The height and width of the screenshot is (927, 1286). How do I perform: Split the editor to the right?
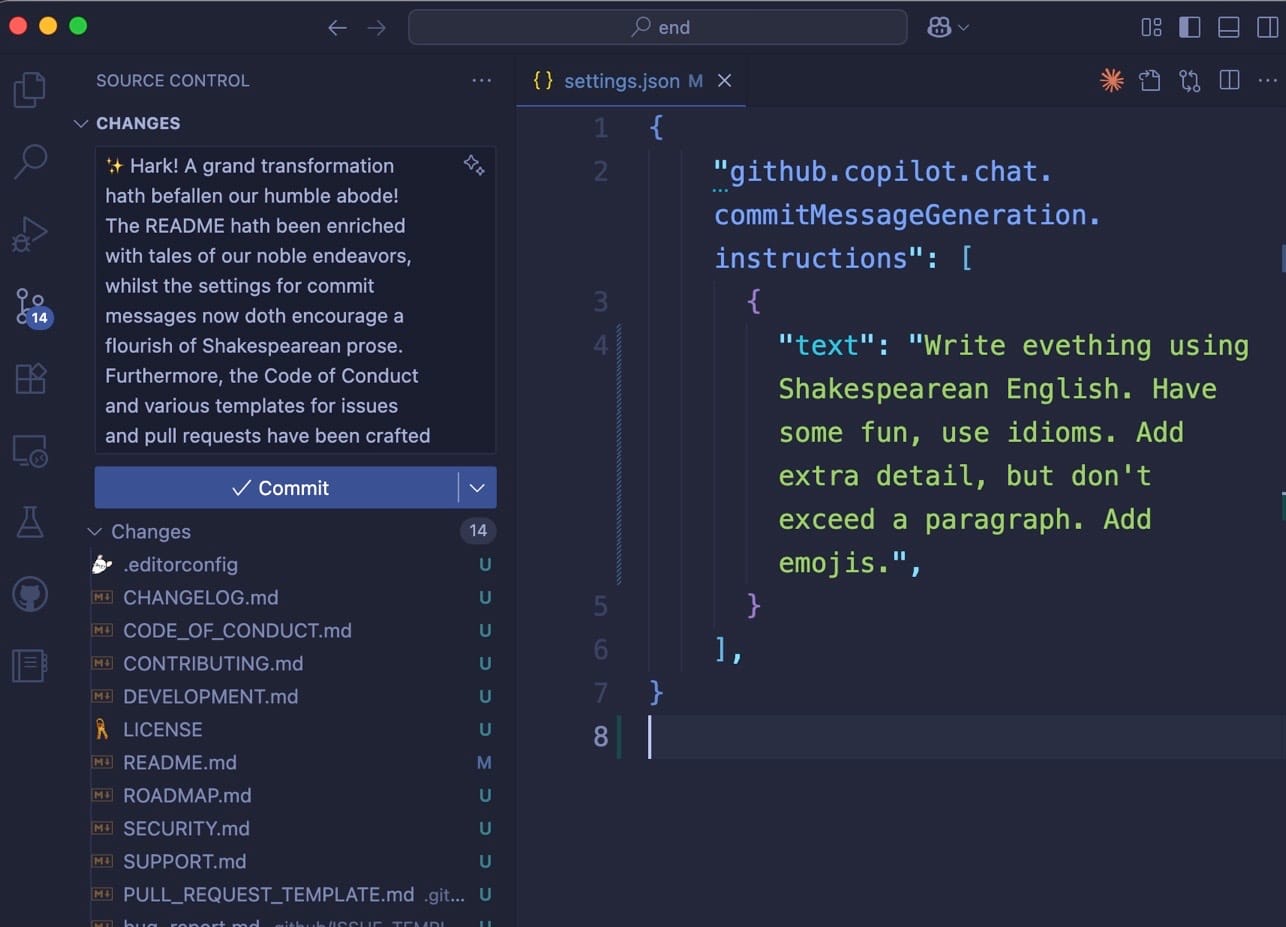(x=1229, y=81)
